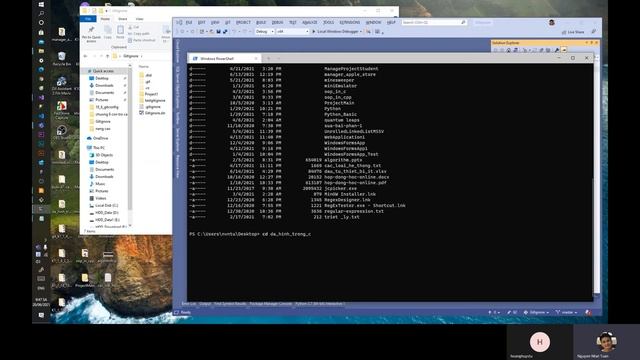Image resolution: width=640 pixels, height=360 pixels.
Task: Select Downloads under Quick access
Action: coord(104,85)
